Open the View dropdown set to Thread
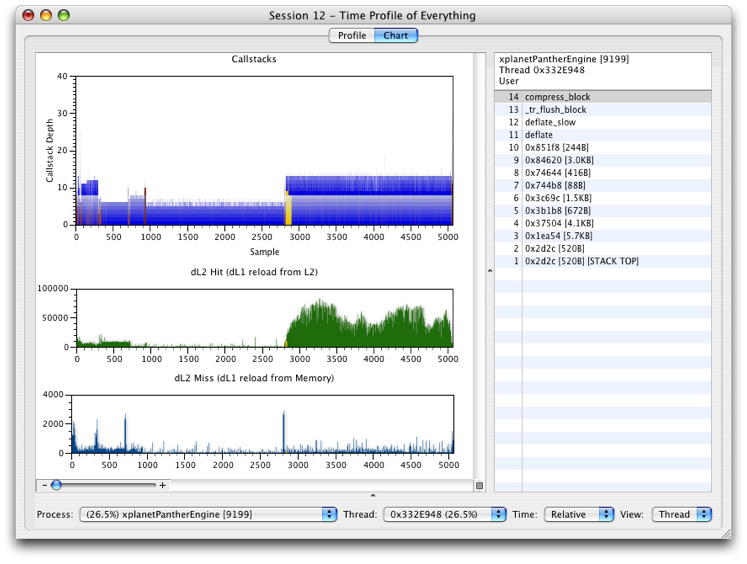This screenshot has height=564, width=747. 682,514
